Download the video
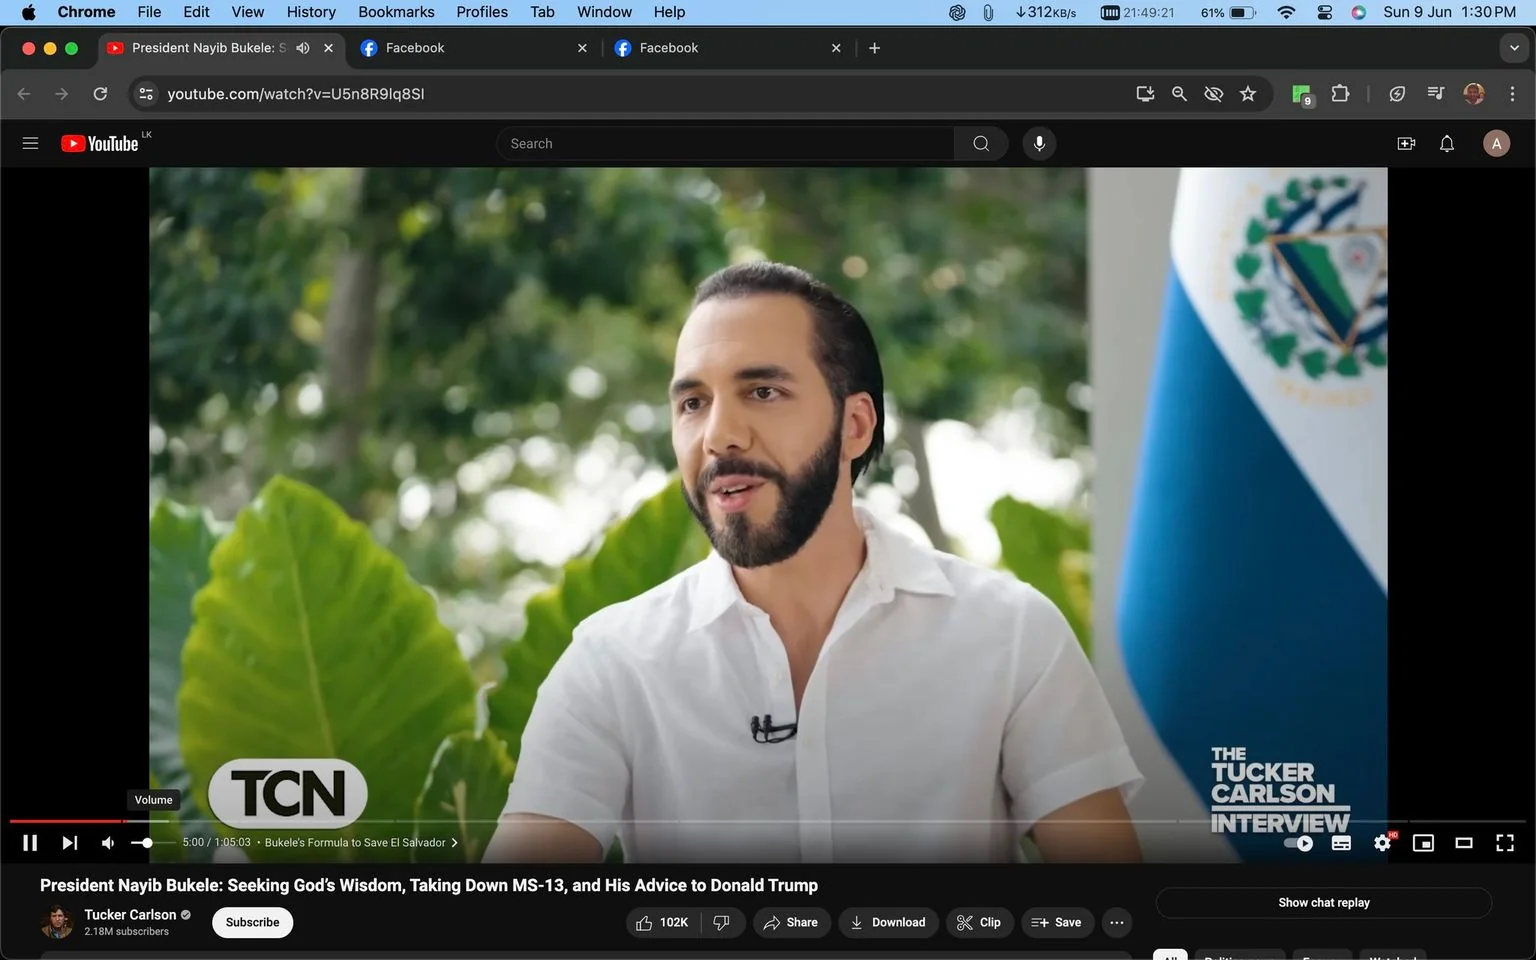1536x960 pixels. click(888, 922)
